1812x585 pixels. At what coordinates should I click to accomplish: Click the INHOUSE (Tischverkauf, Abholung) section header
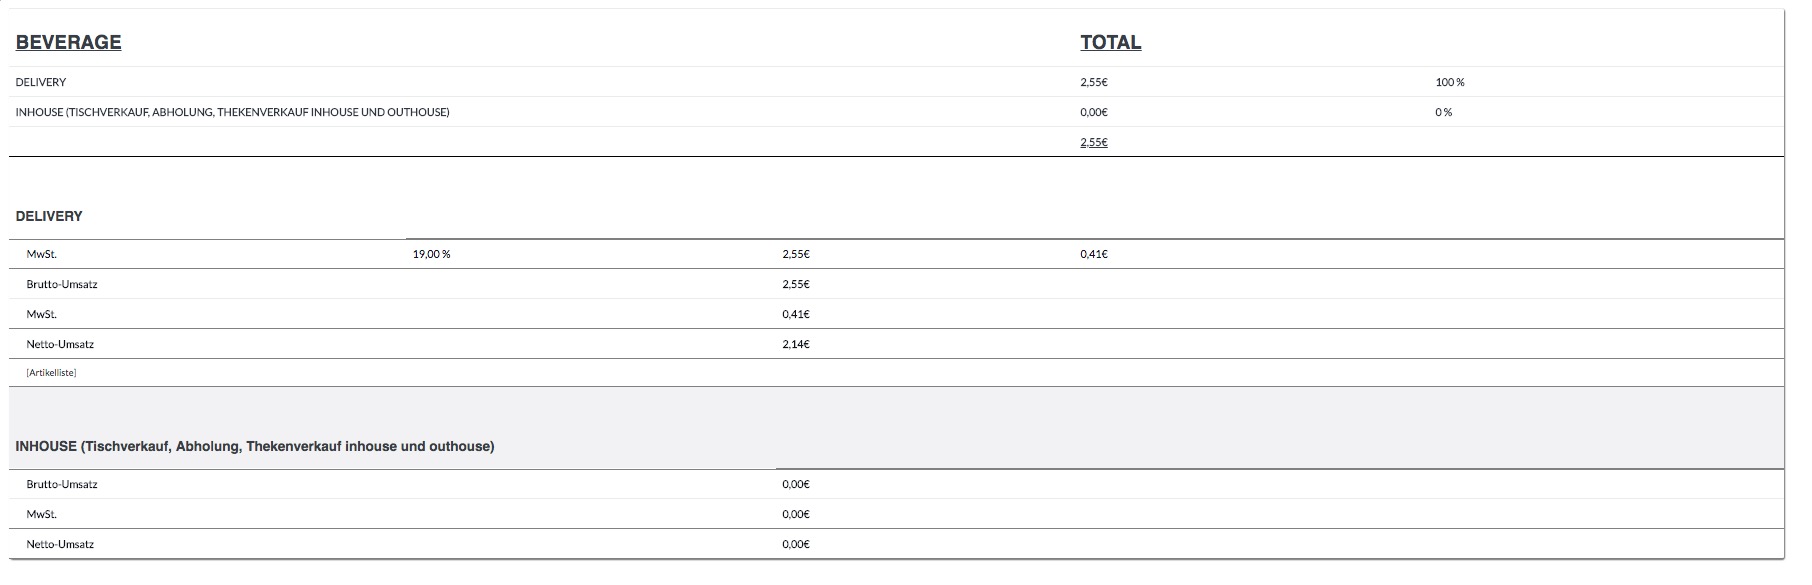[255, 446]
